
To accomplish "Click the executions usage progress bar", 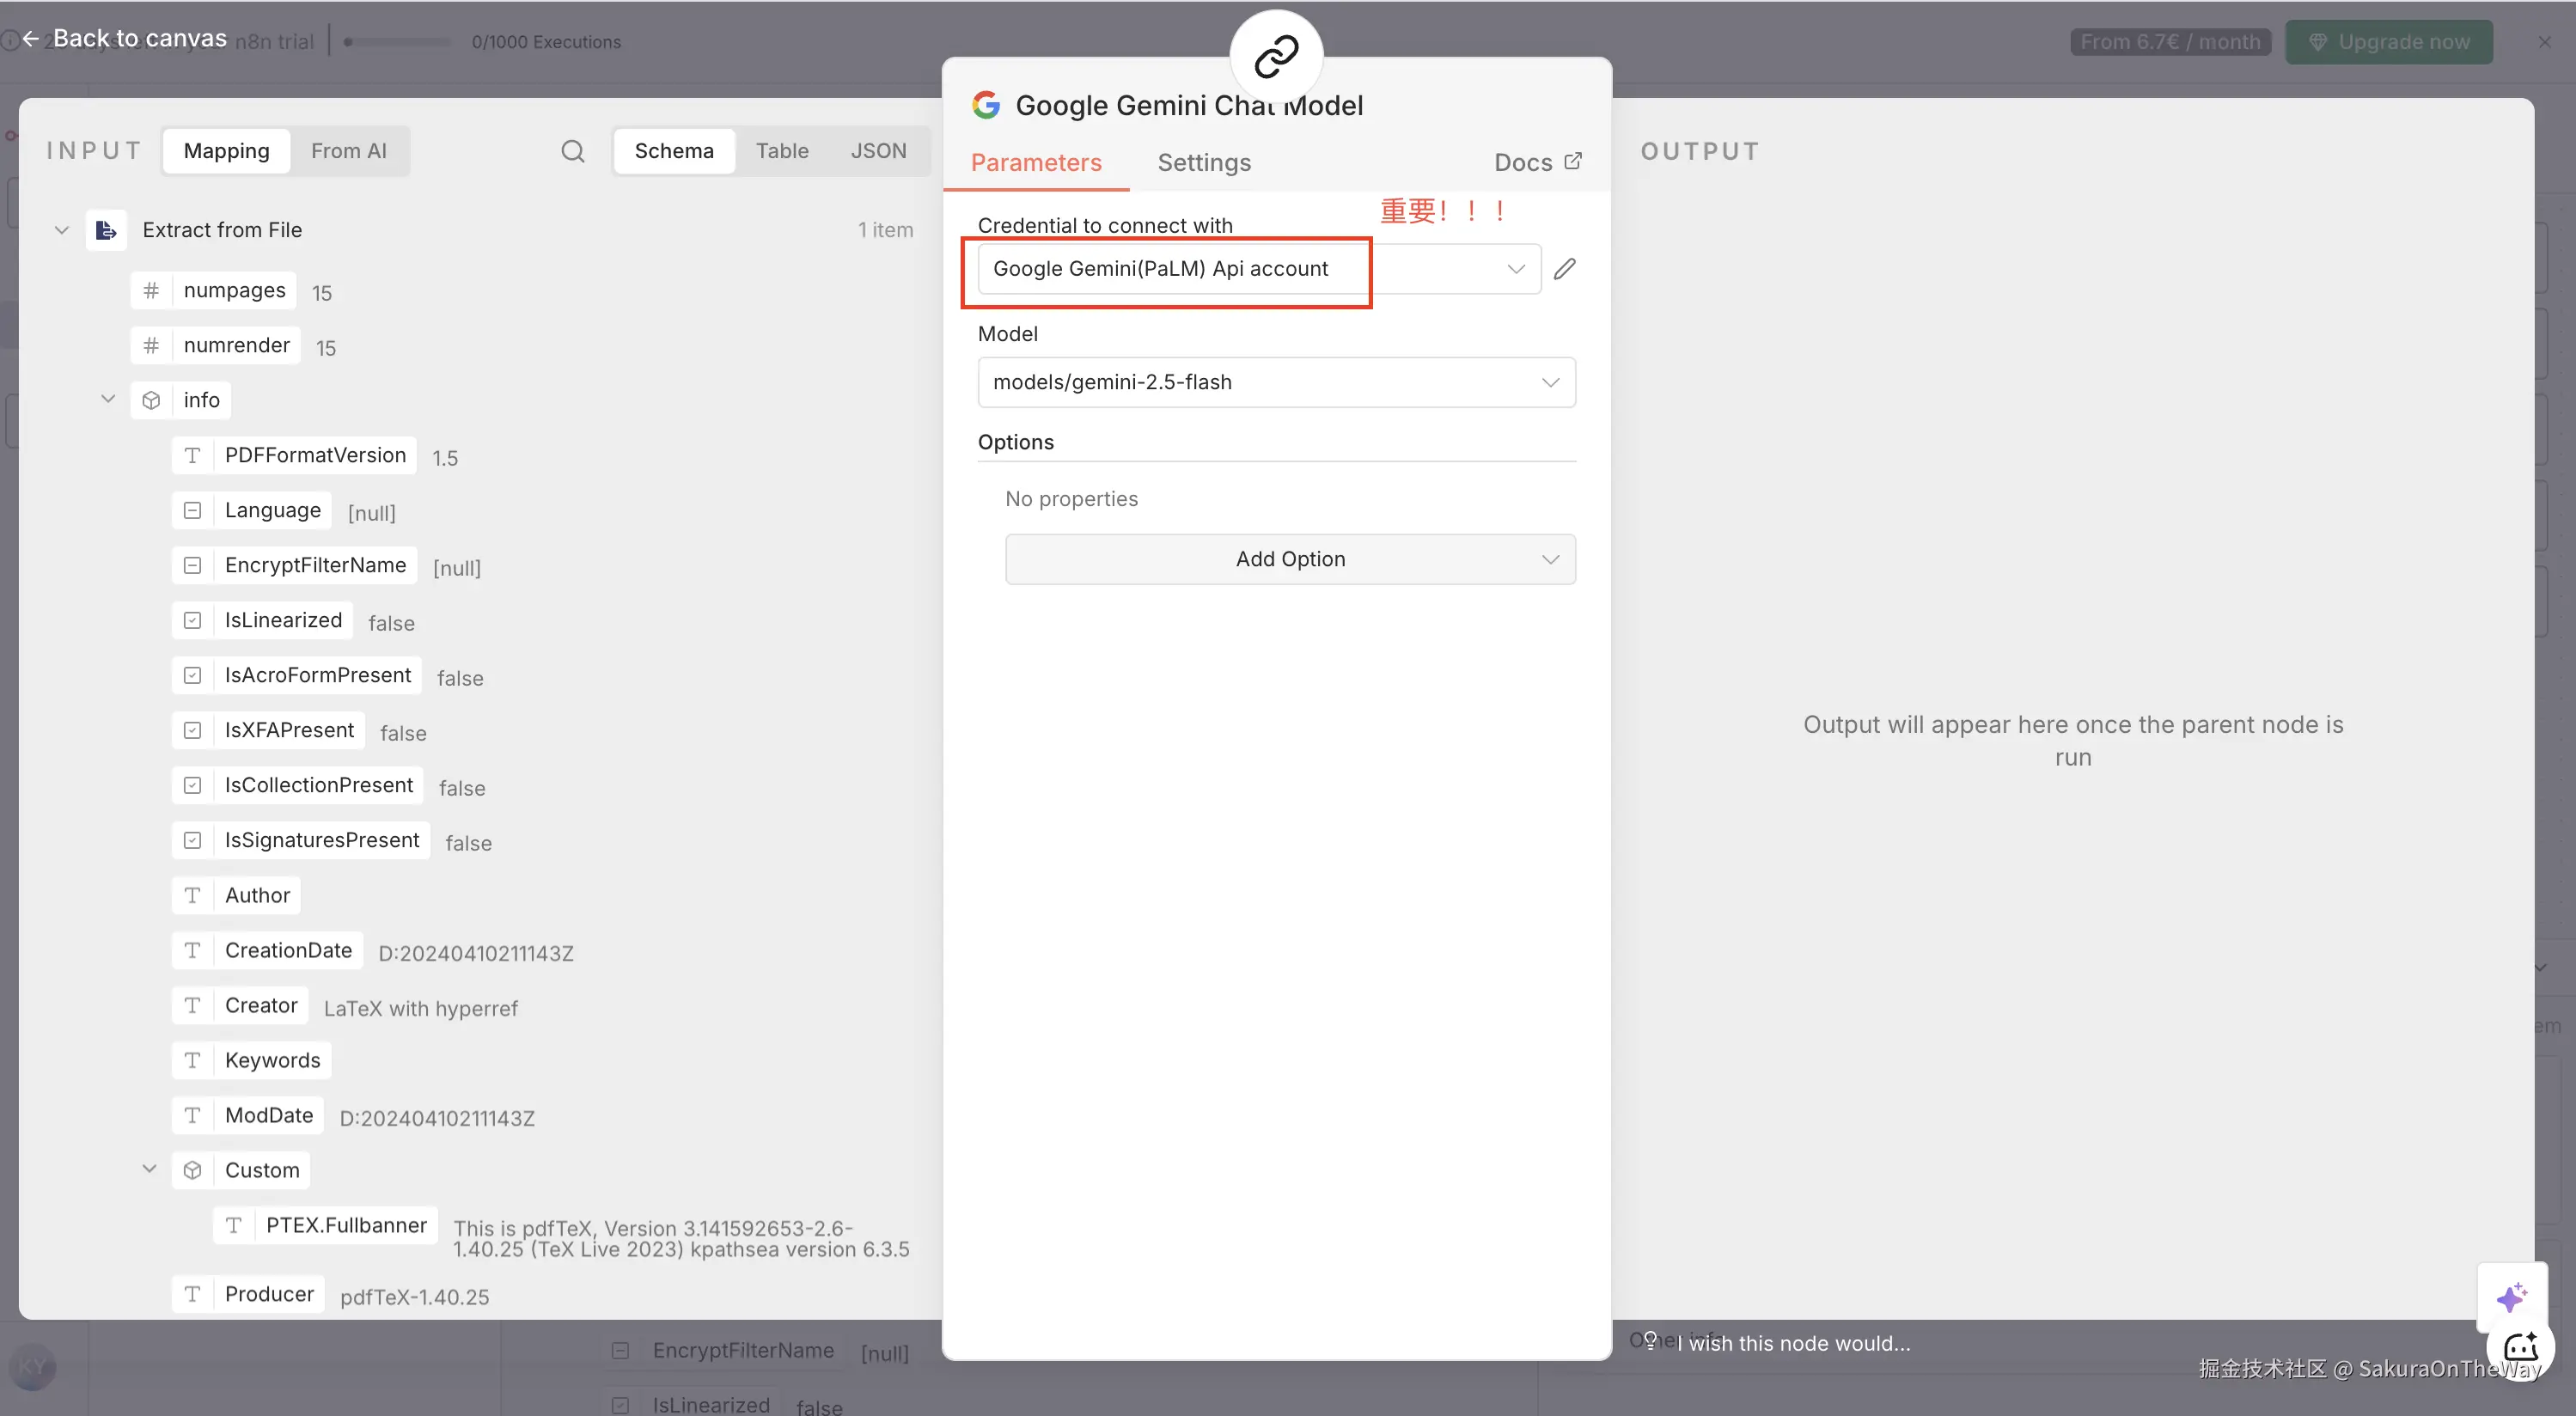I will click(x=399, y=42).
